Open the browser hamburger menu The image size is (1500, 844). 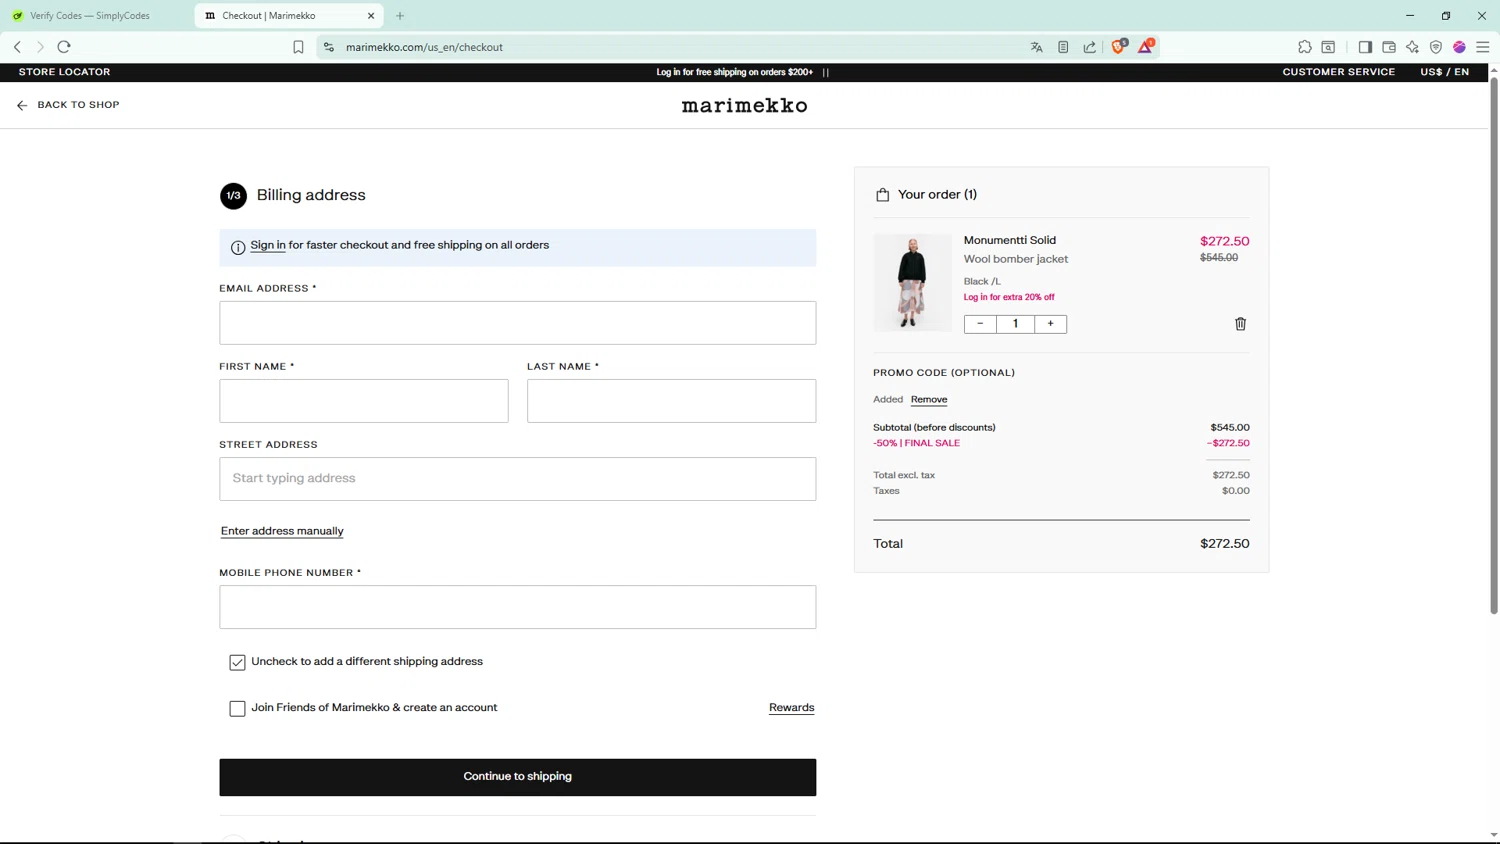[x=1483, y=47]
